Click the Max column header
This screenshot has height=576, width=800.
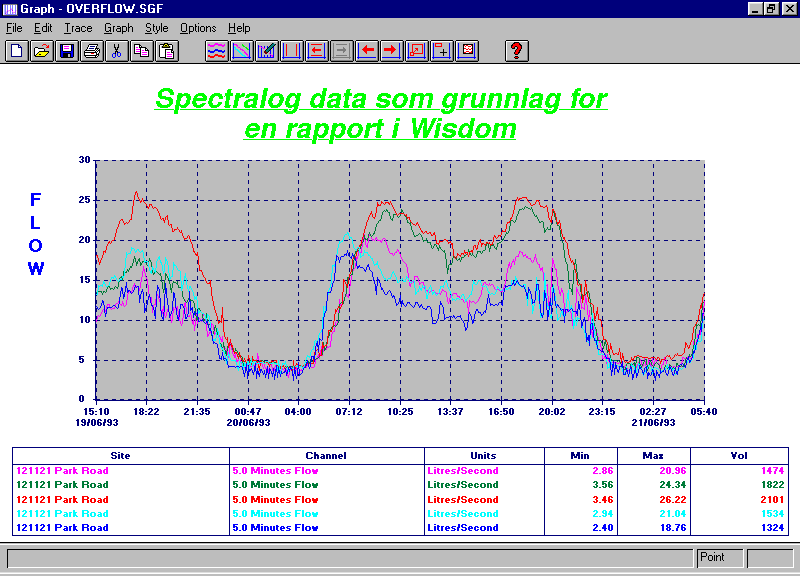pyautogui.click(x=653, y=456)
